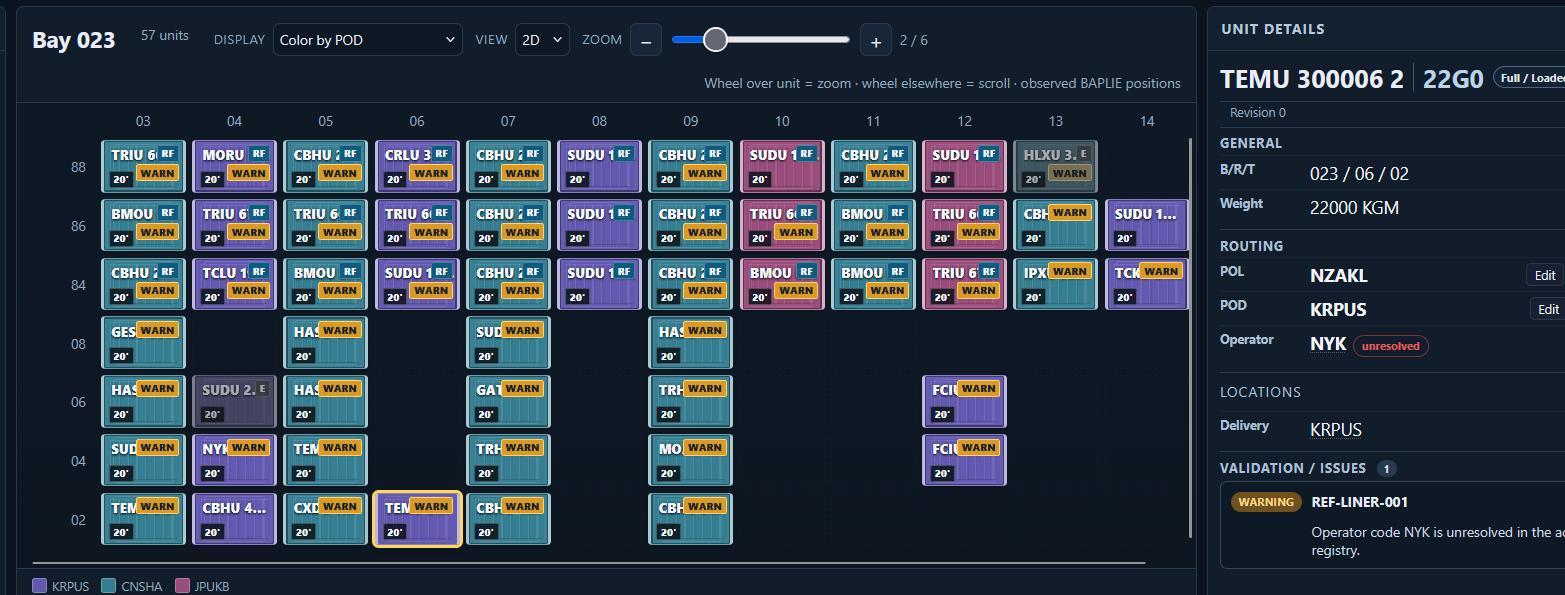Select the CBHU 4... container in tier 02

234,519
